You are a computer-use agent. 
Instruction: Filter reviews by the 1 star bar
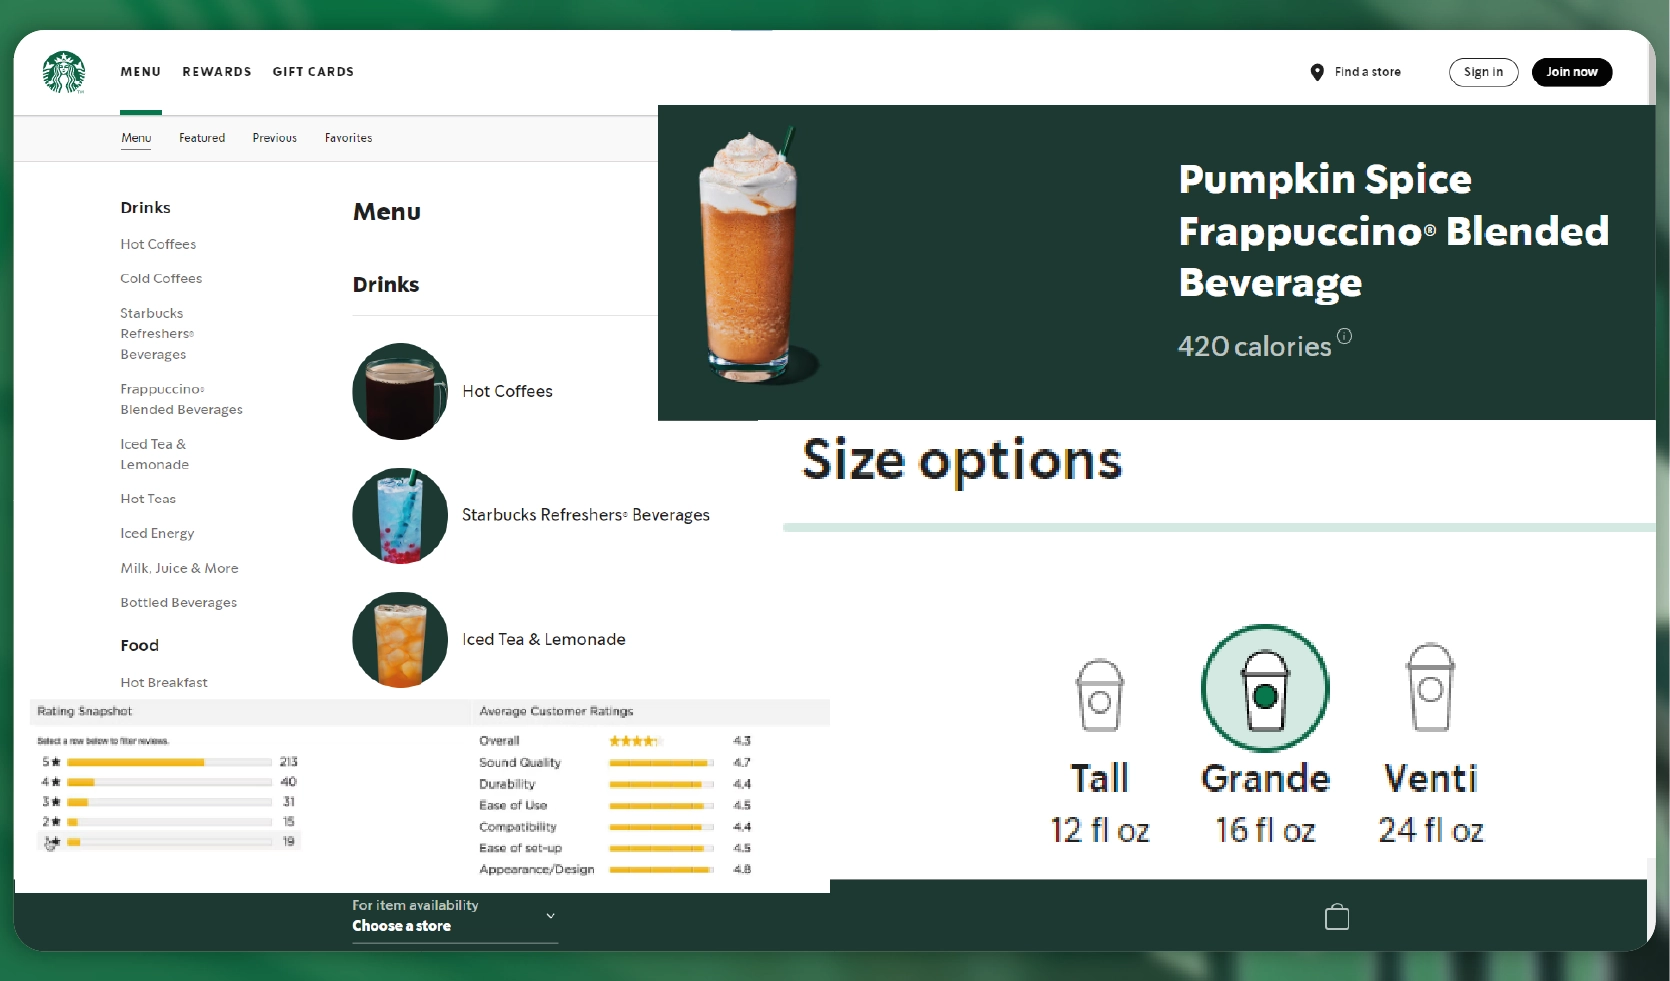click(x=168, y=842)
